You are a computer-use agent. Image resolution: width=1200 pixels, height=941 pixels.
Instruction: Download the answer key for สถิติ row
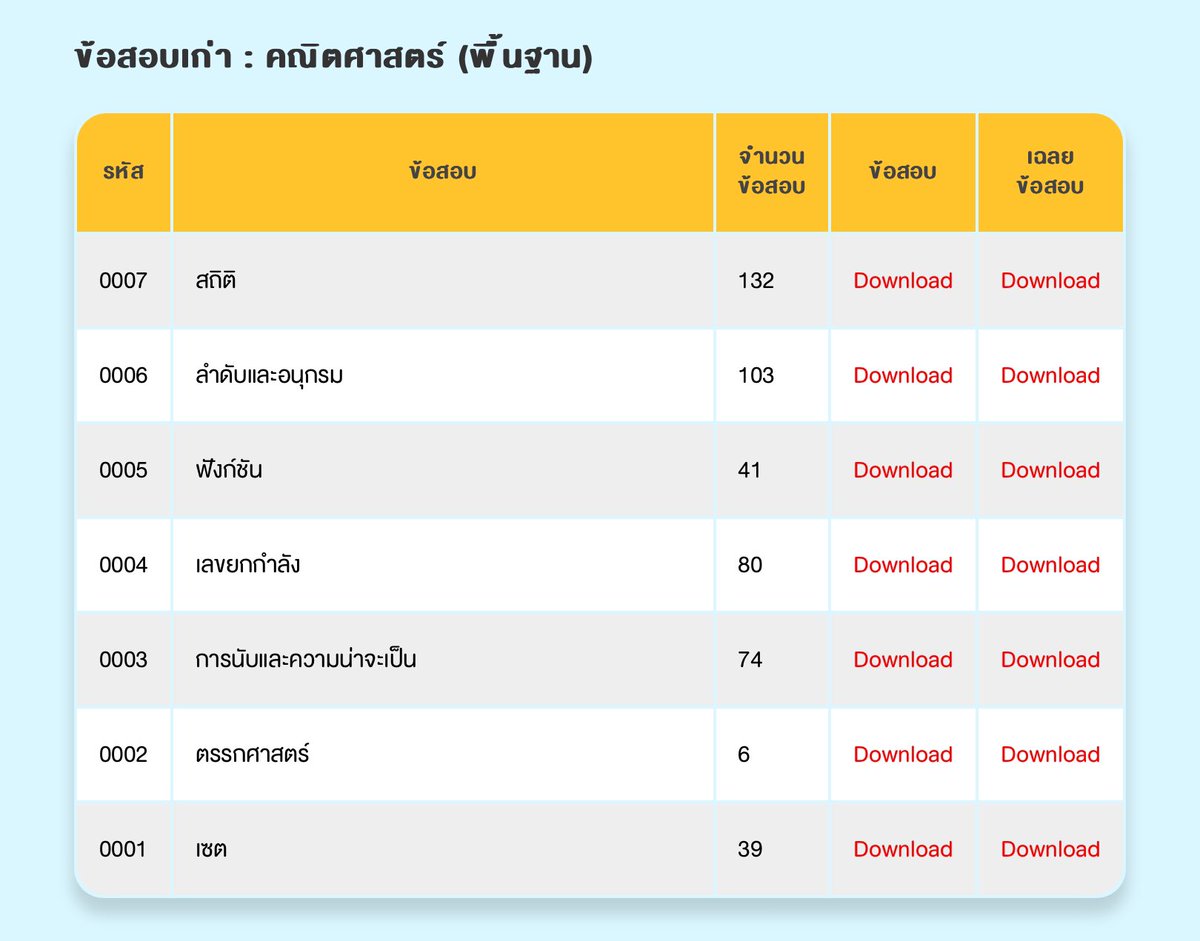[1050, 281]
